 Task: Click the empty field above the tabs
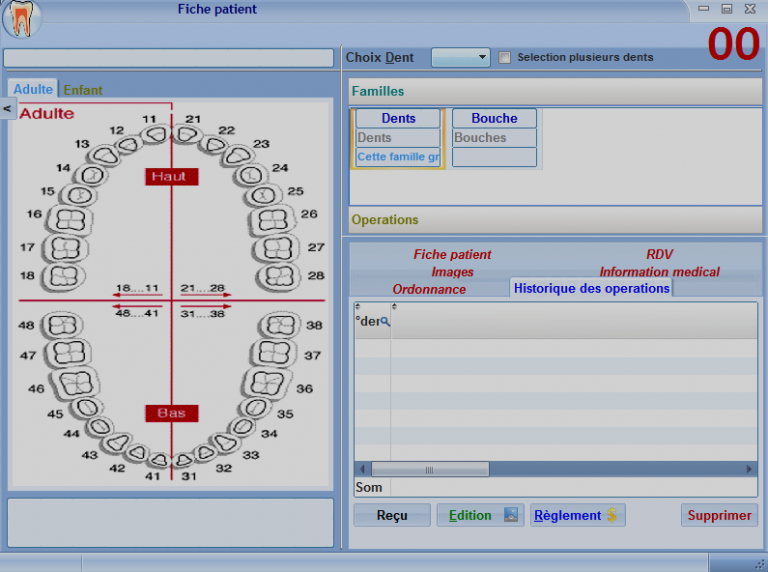coord(168,58)
